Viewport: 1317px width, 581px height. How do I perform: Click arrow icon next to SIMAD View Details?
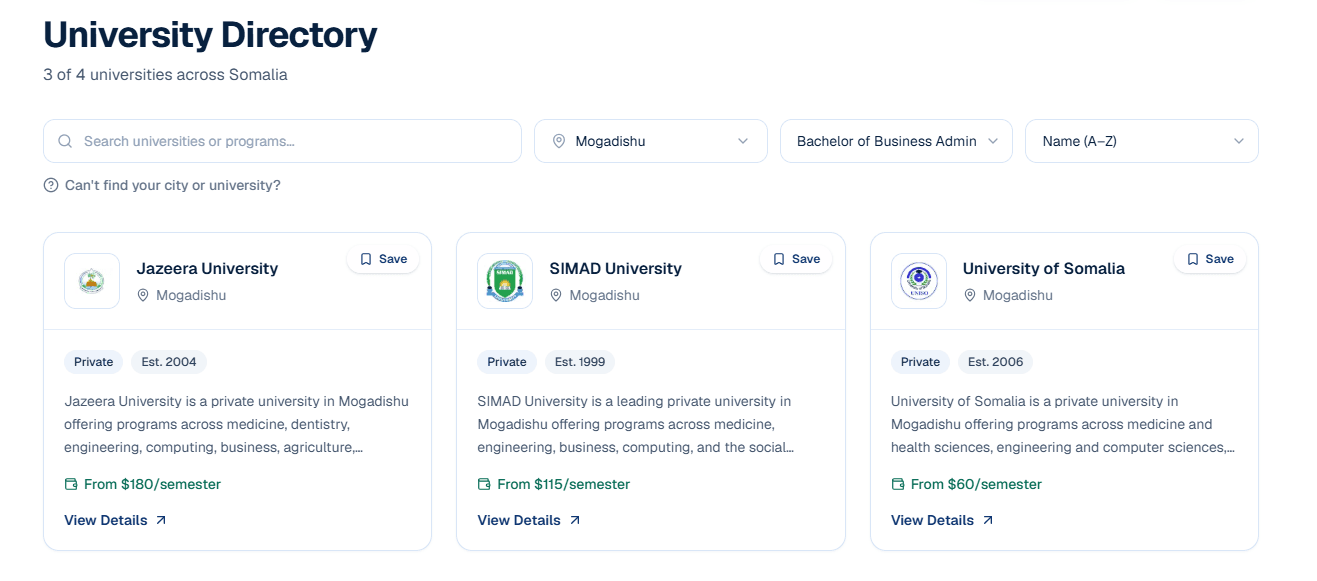tap(574, 520)
